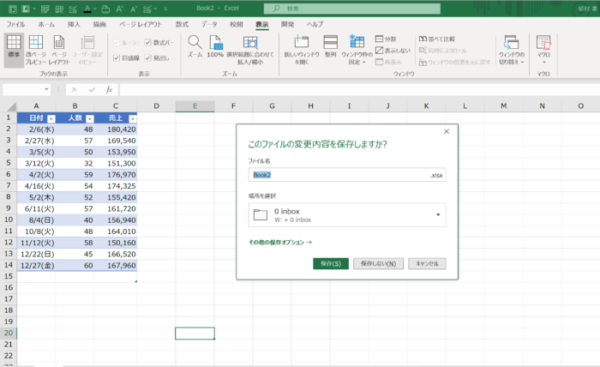Open filter dropdown on 日付 column
This screenshot has width=600, height=367.
tap(51, 119)
